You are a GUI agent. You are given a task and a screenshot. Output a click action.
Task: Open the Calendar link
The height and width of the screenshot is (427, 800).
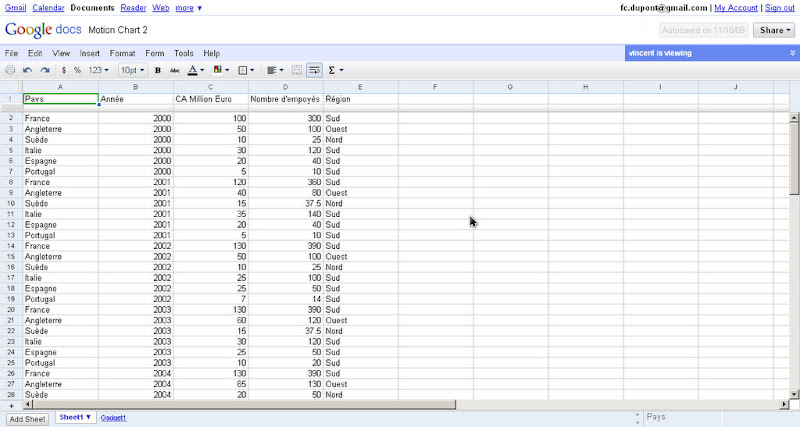pos(48,8)
